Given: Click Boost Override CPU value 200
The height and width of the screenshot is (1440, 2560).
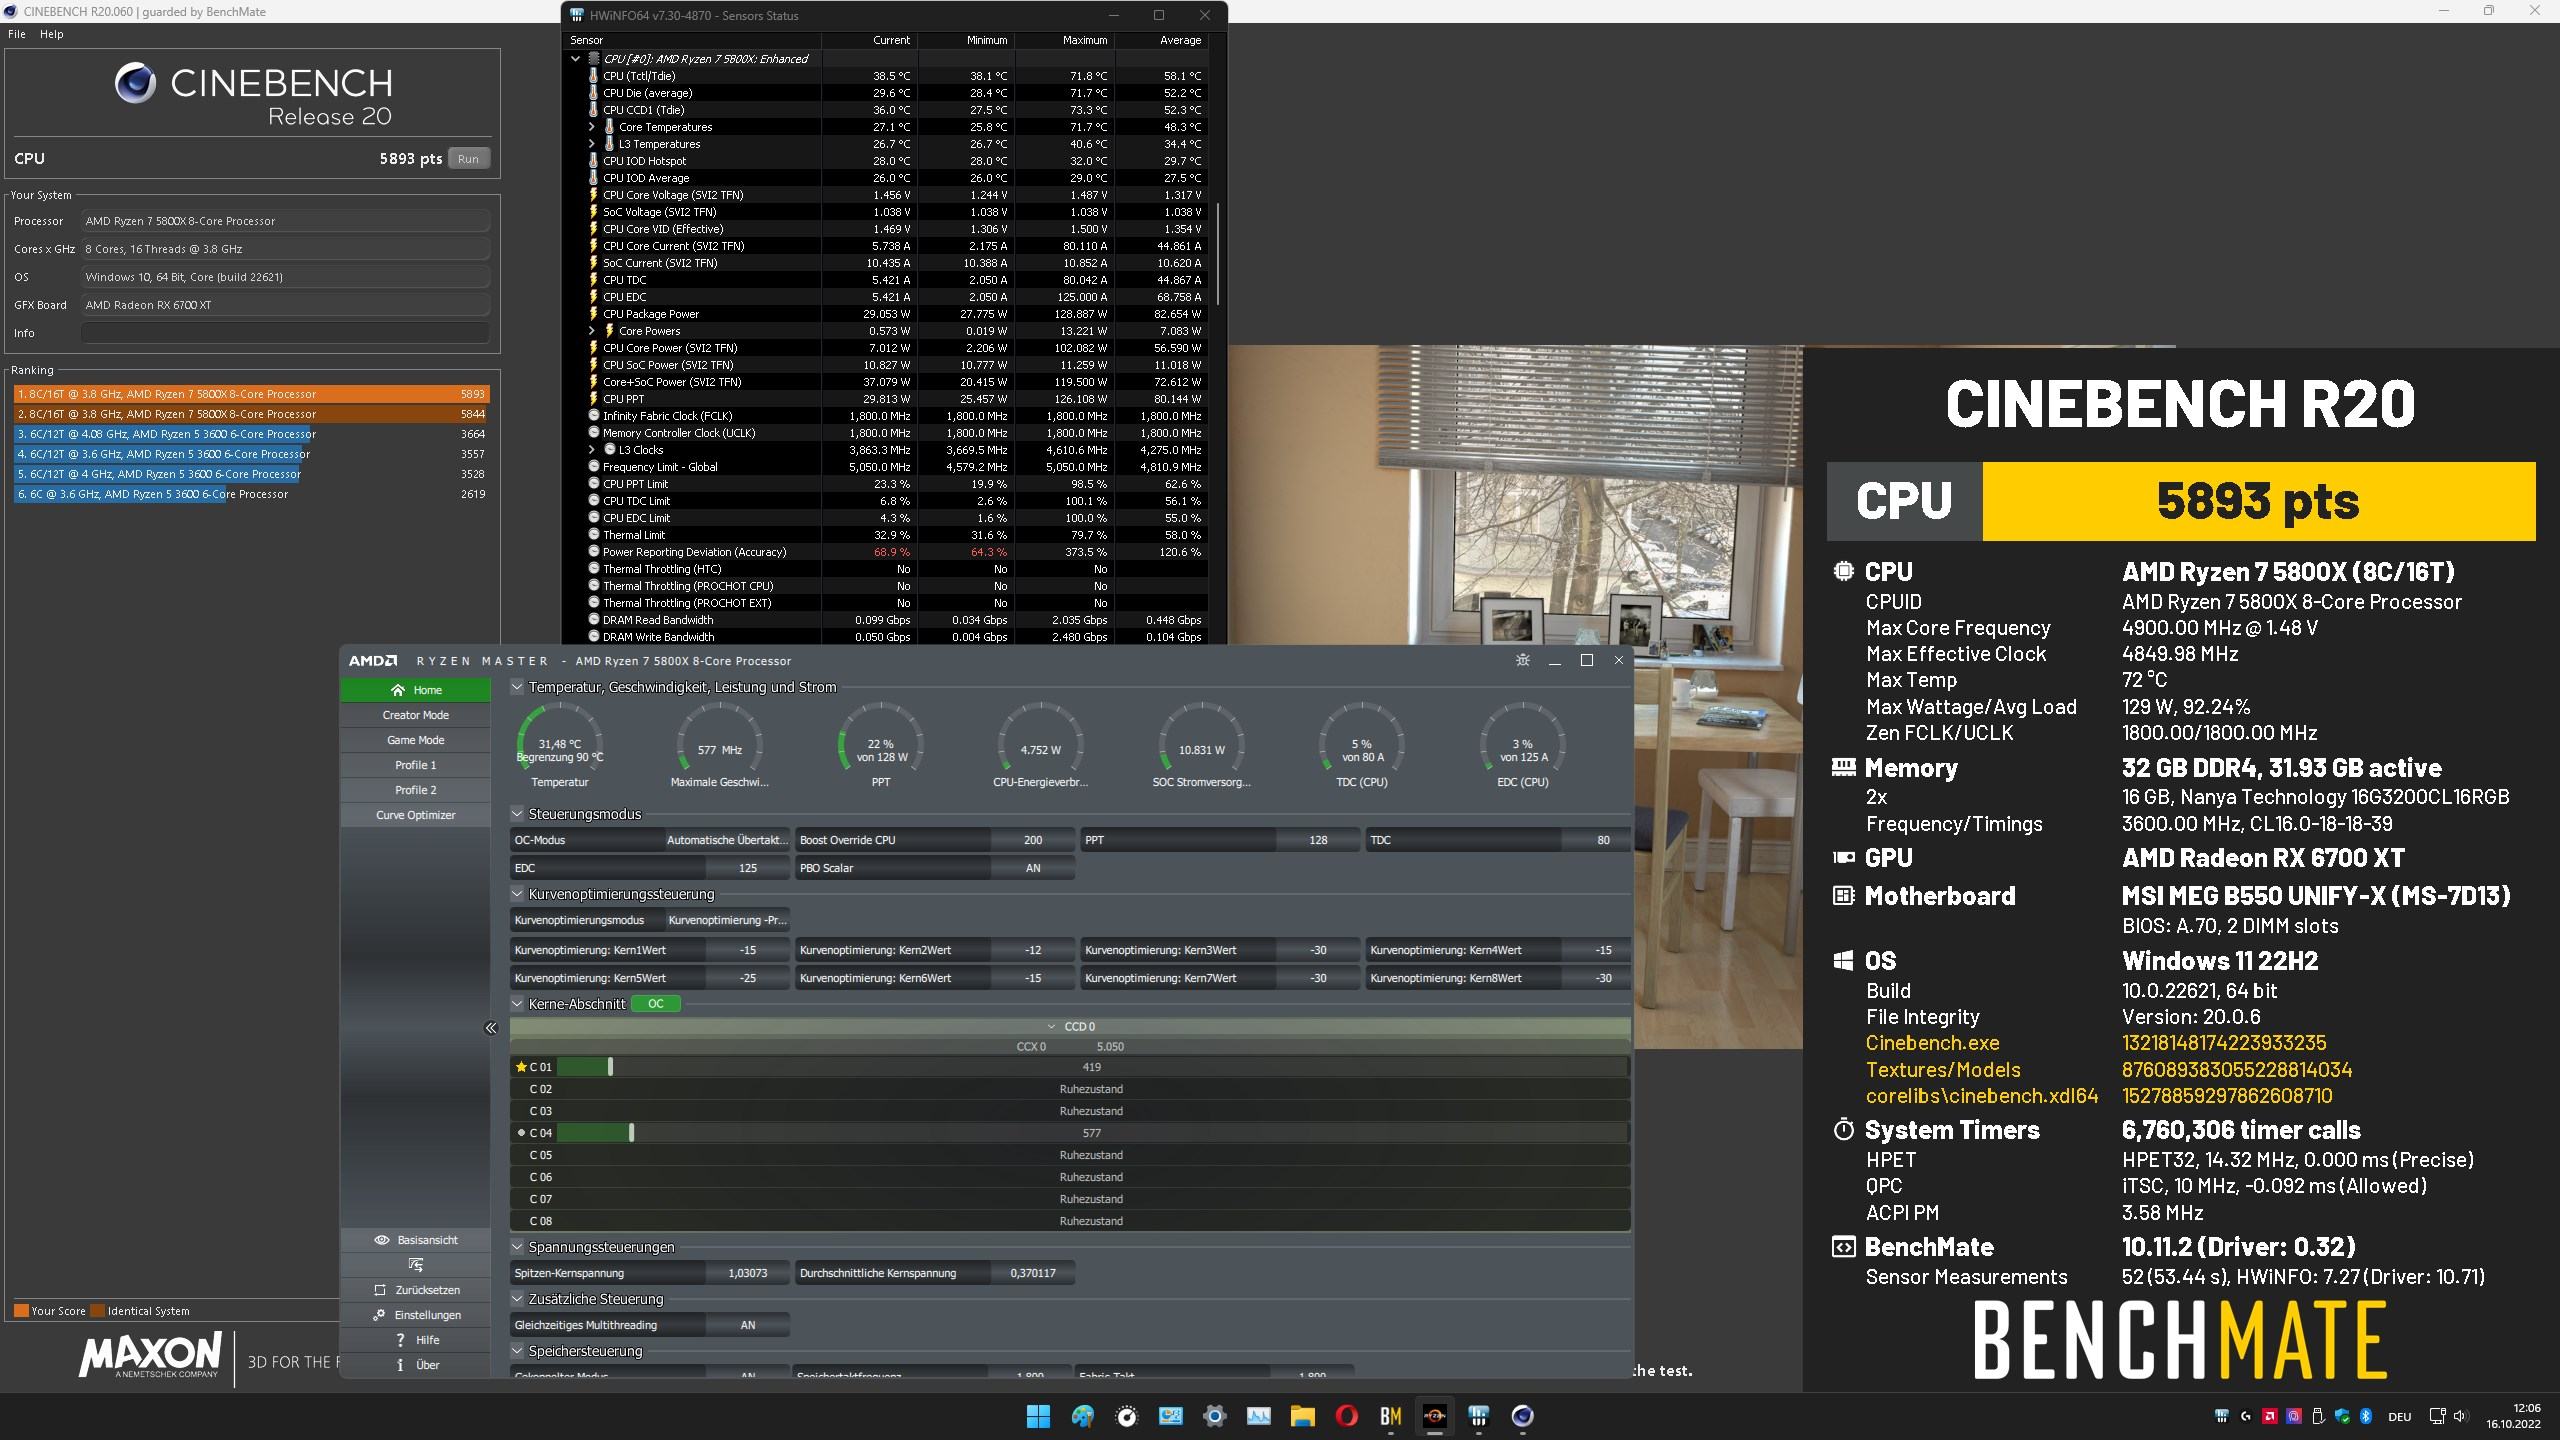Looking at the screenshot, I should pos(1033,840).
